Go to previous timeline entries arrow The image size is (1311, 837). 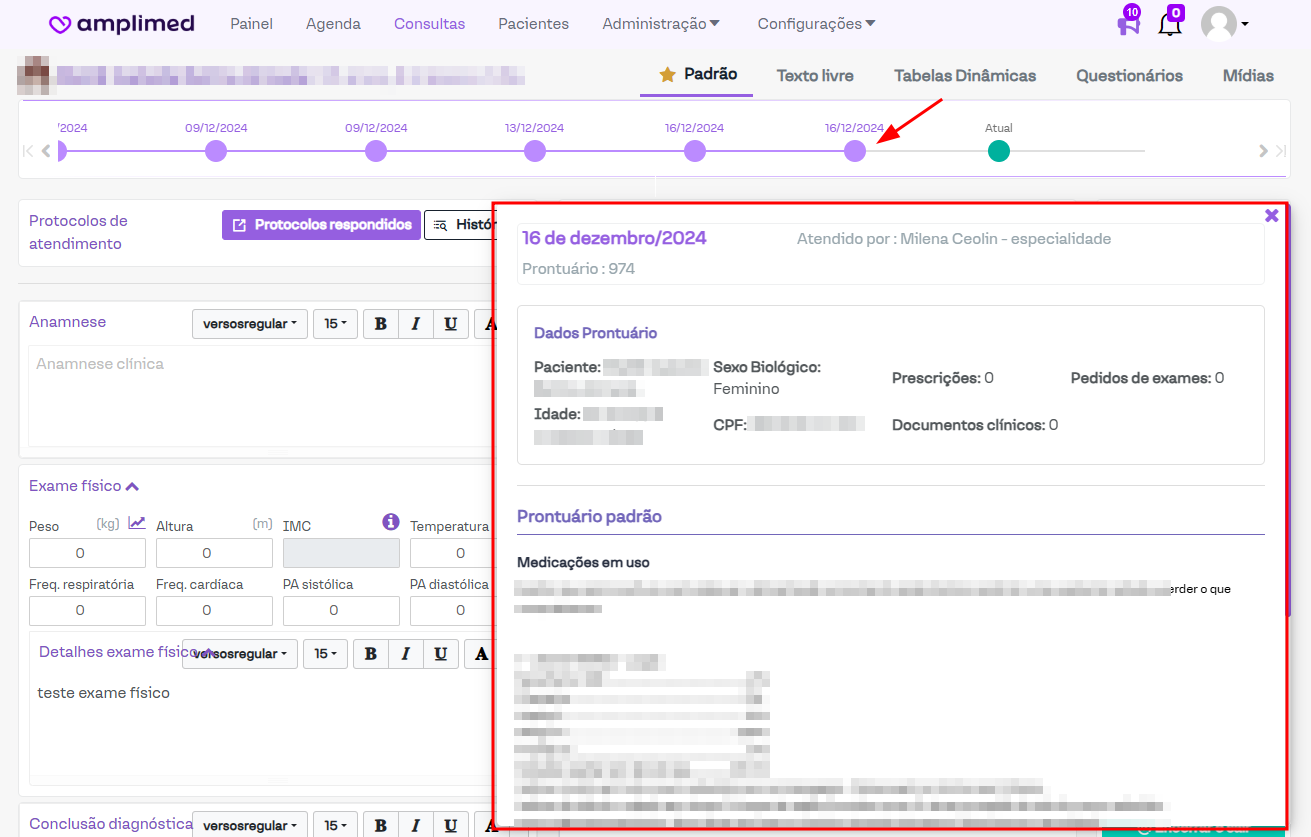point(46,151)
